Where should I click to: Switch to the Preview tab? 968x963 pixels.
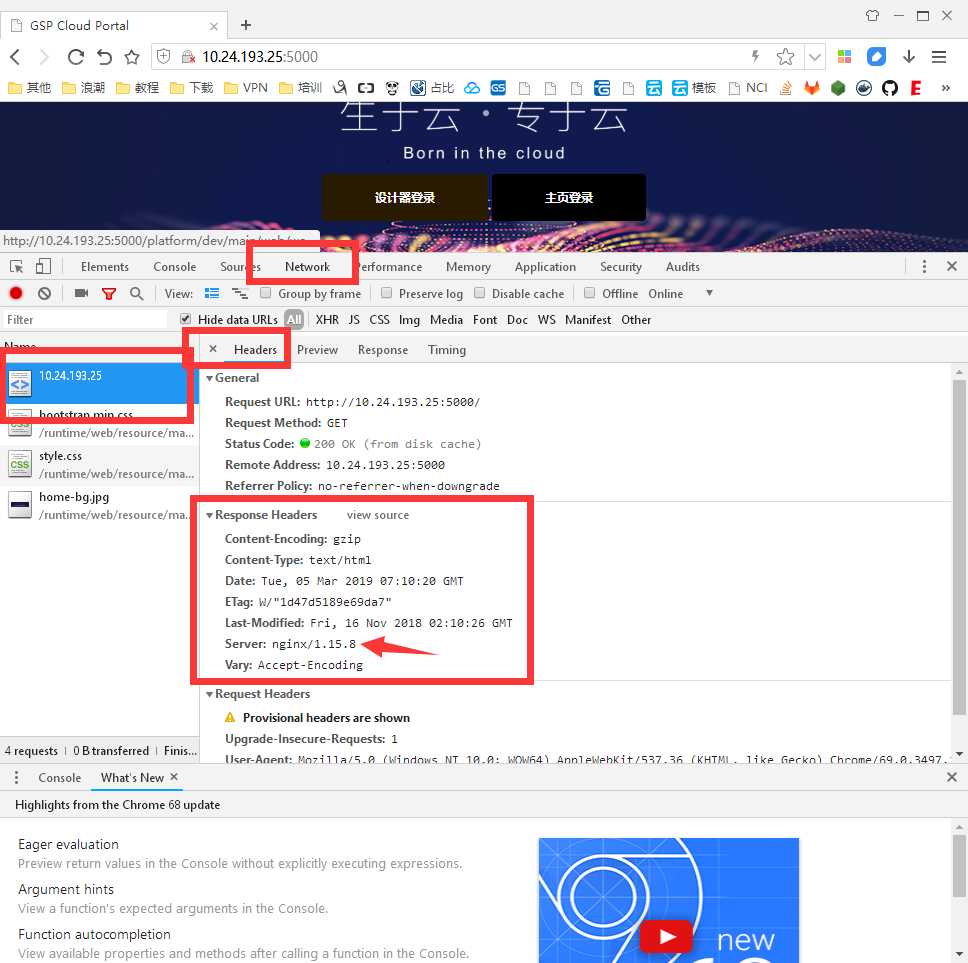pos(317,350)
